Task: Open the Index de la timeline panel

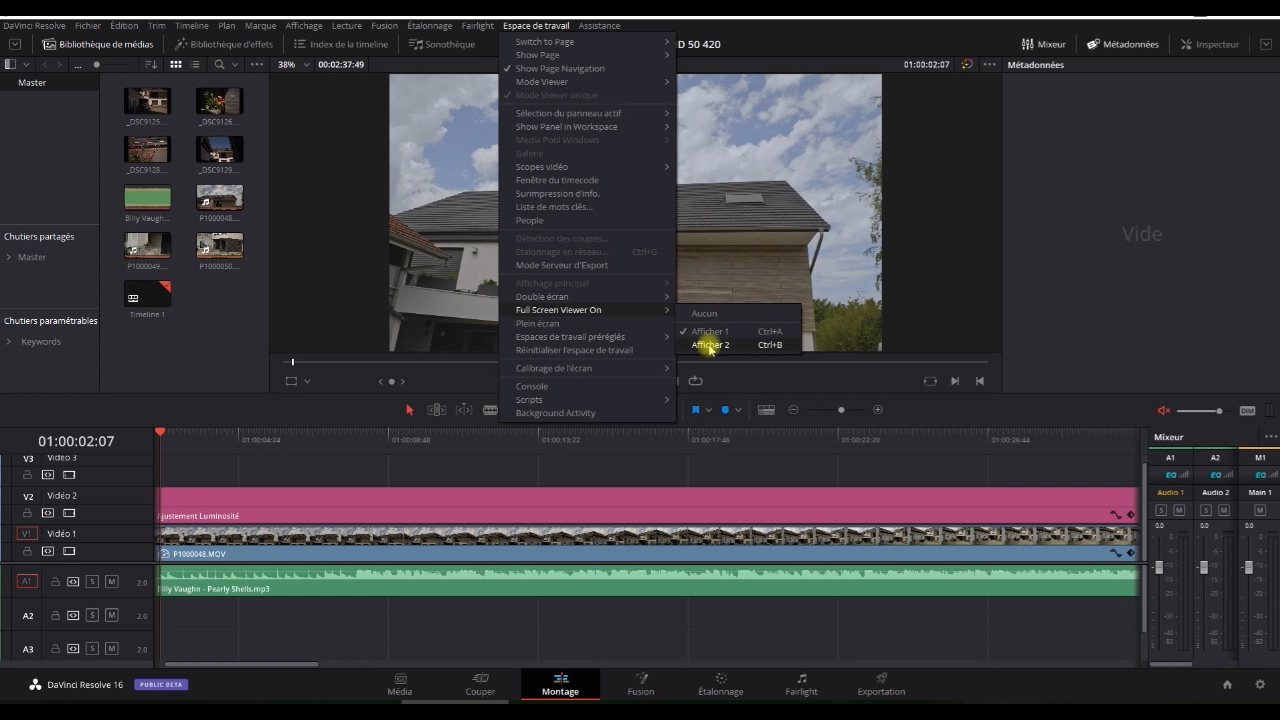Action: click(x=341, y=44)
